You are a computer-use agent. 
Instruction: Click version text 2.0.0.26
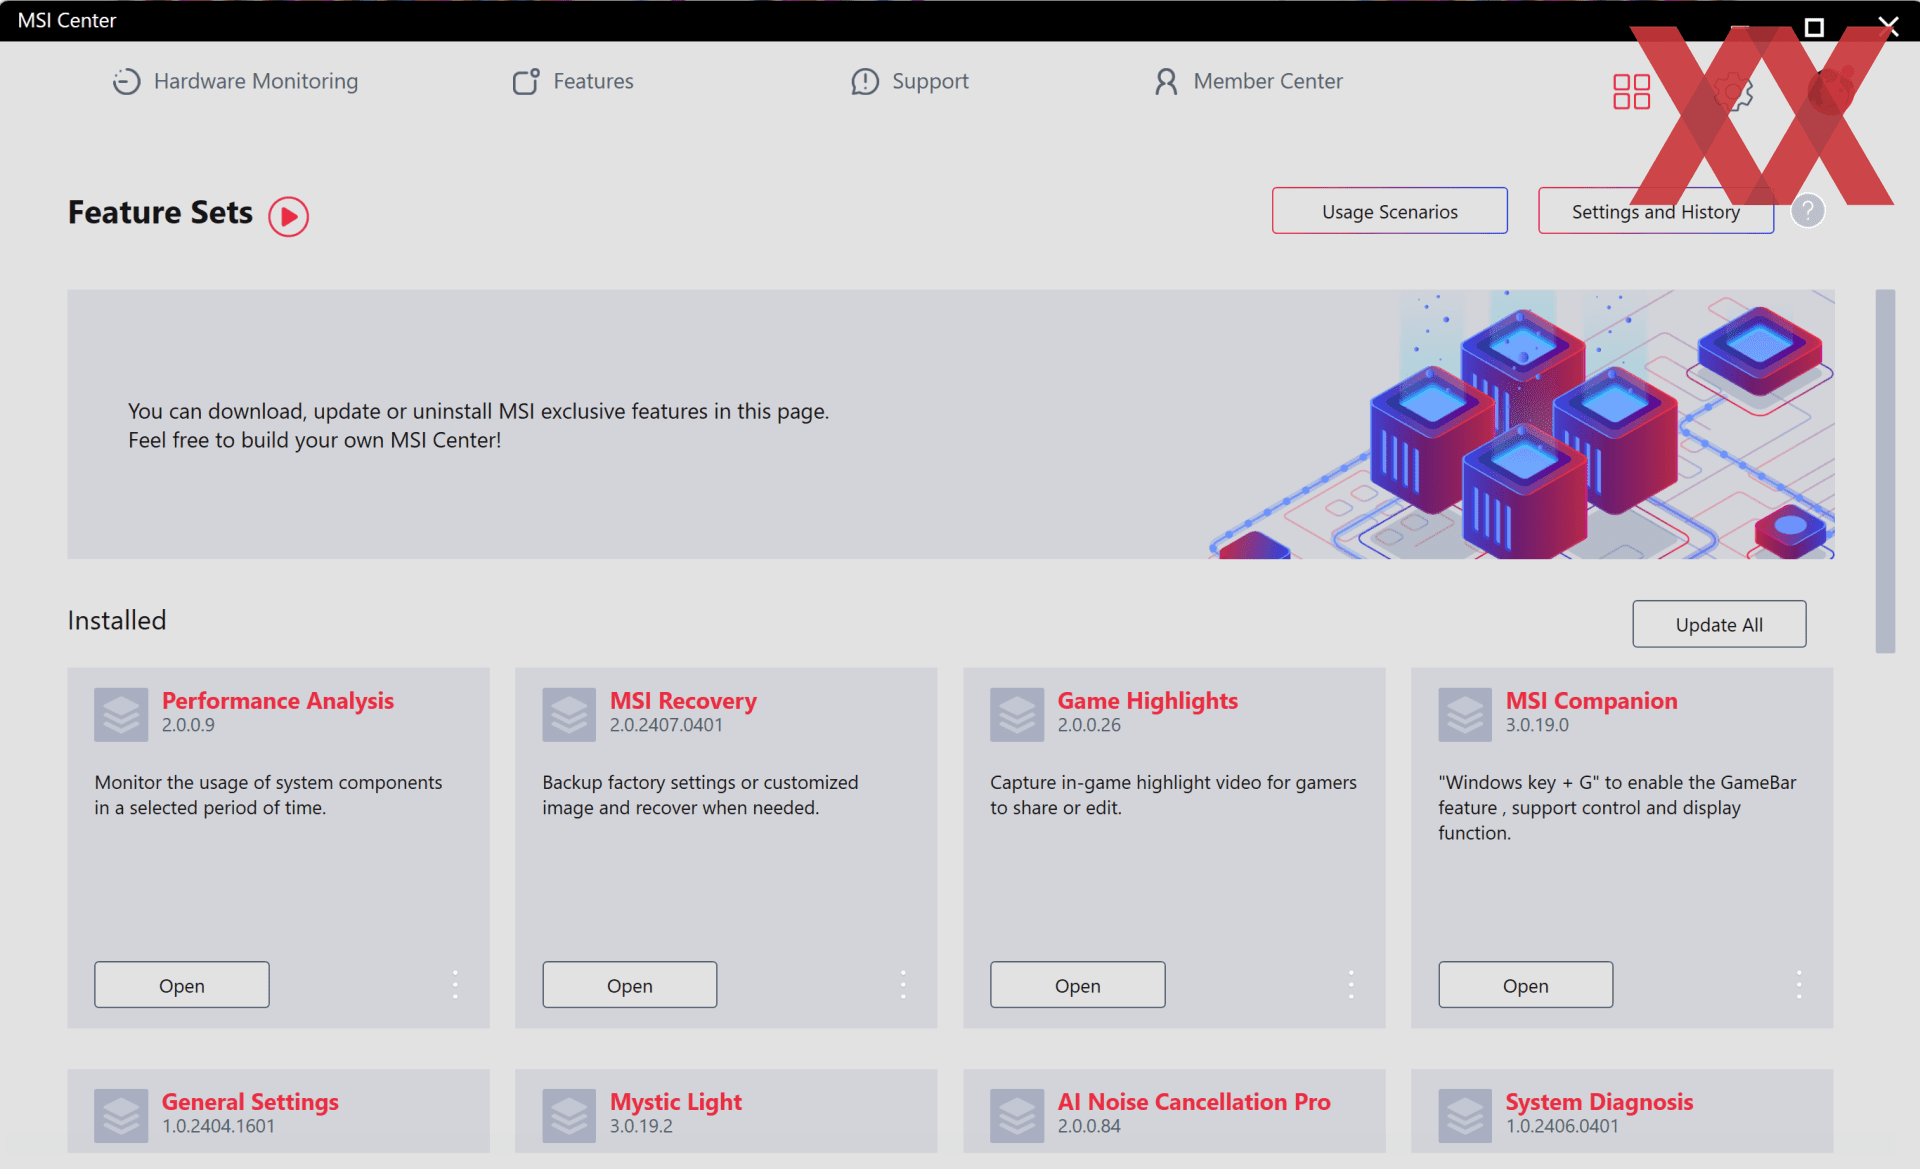pos(1089,725)
